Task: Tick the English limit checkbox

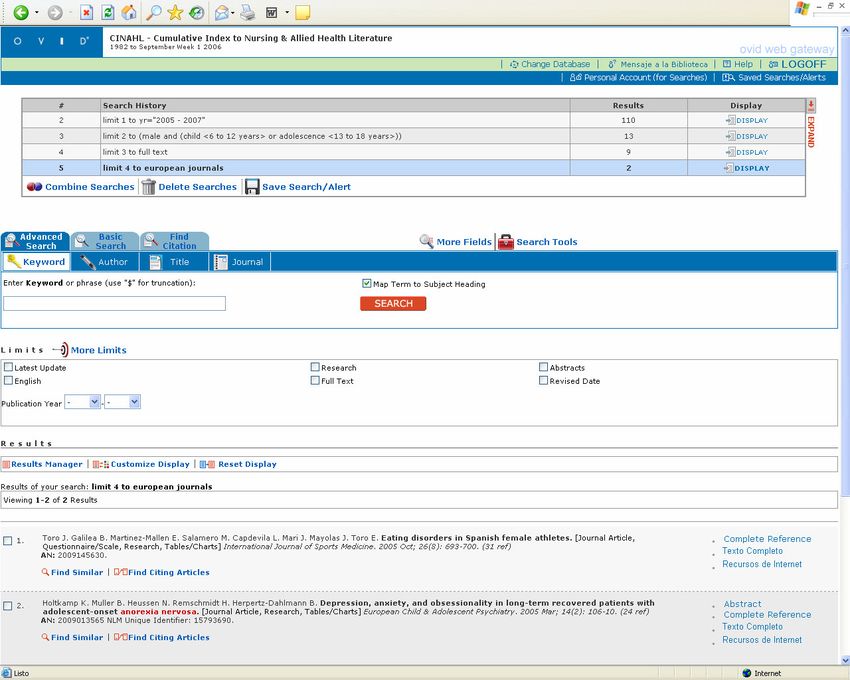Action: [9, 381]
